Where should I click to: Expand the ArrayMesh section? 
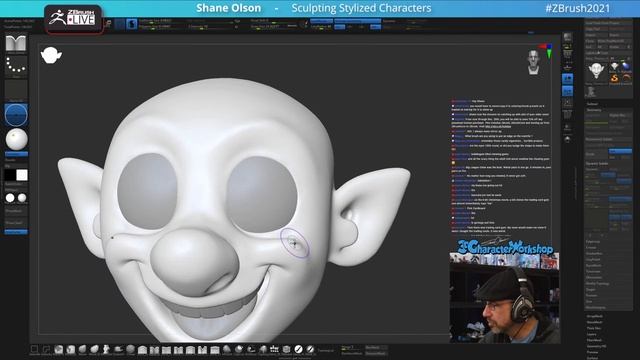pos(594,316)
